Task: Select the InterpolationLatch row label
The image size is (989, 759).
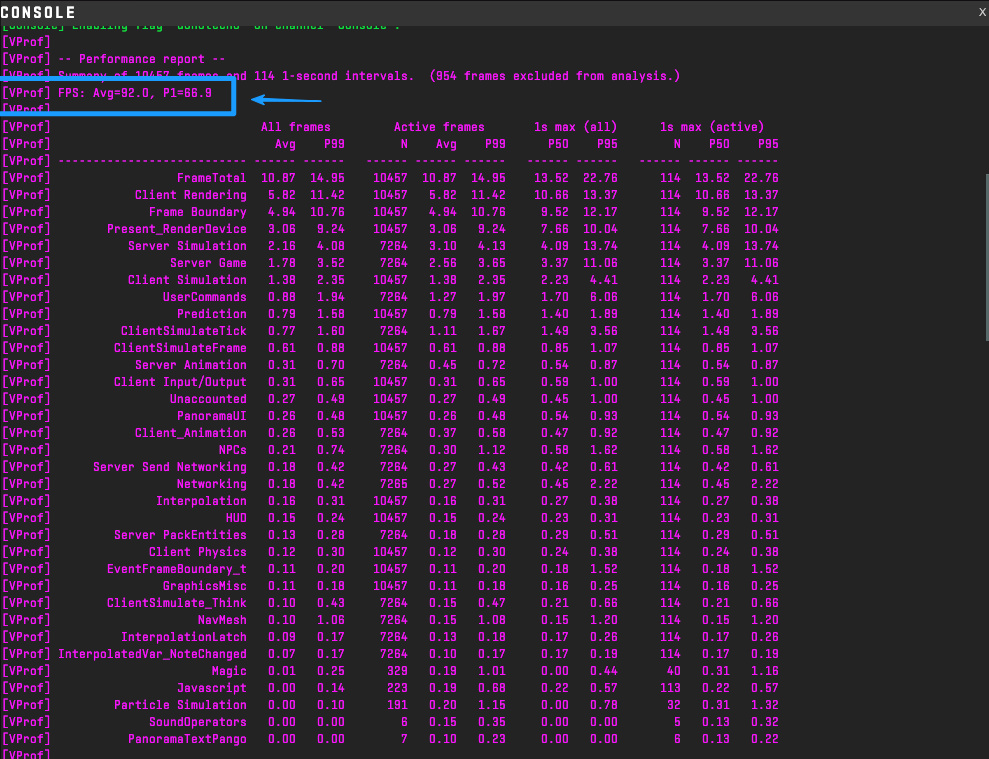Action: click(x=184, y=638)
